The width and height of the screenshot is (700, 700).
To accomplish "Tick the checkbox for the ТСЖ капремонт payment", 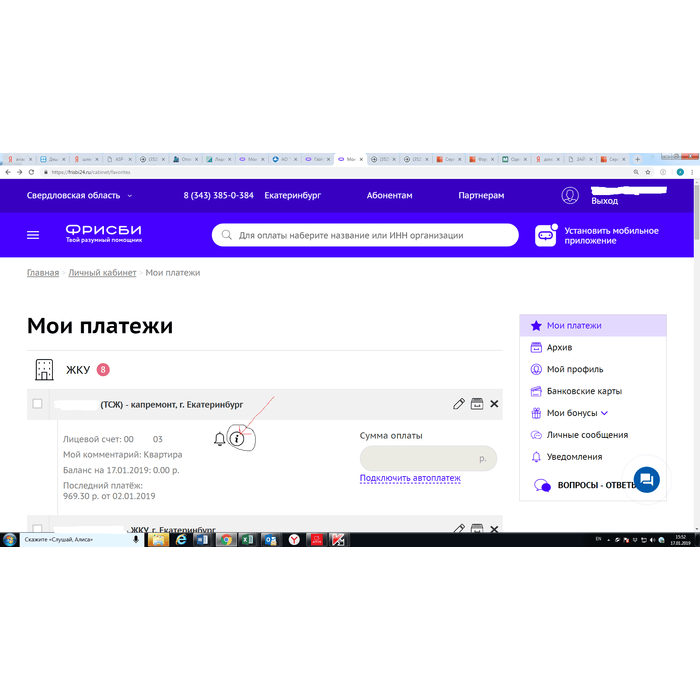I will (x=38, y=404).
